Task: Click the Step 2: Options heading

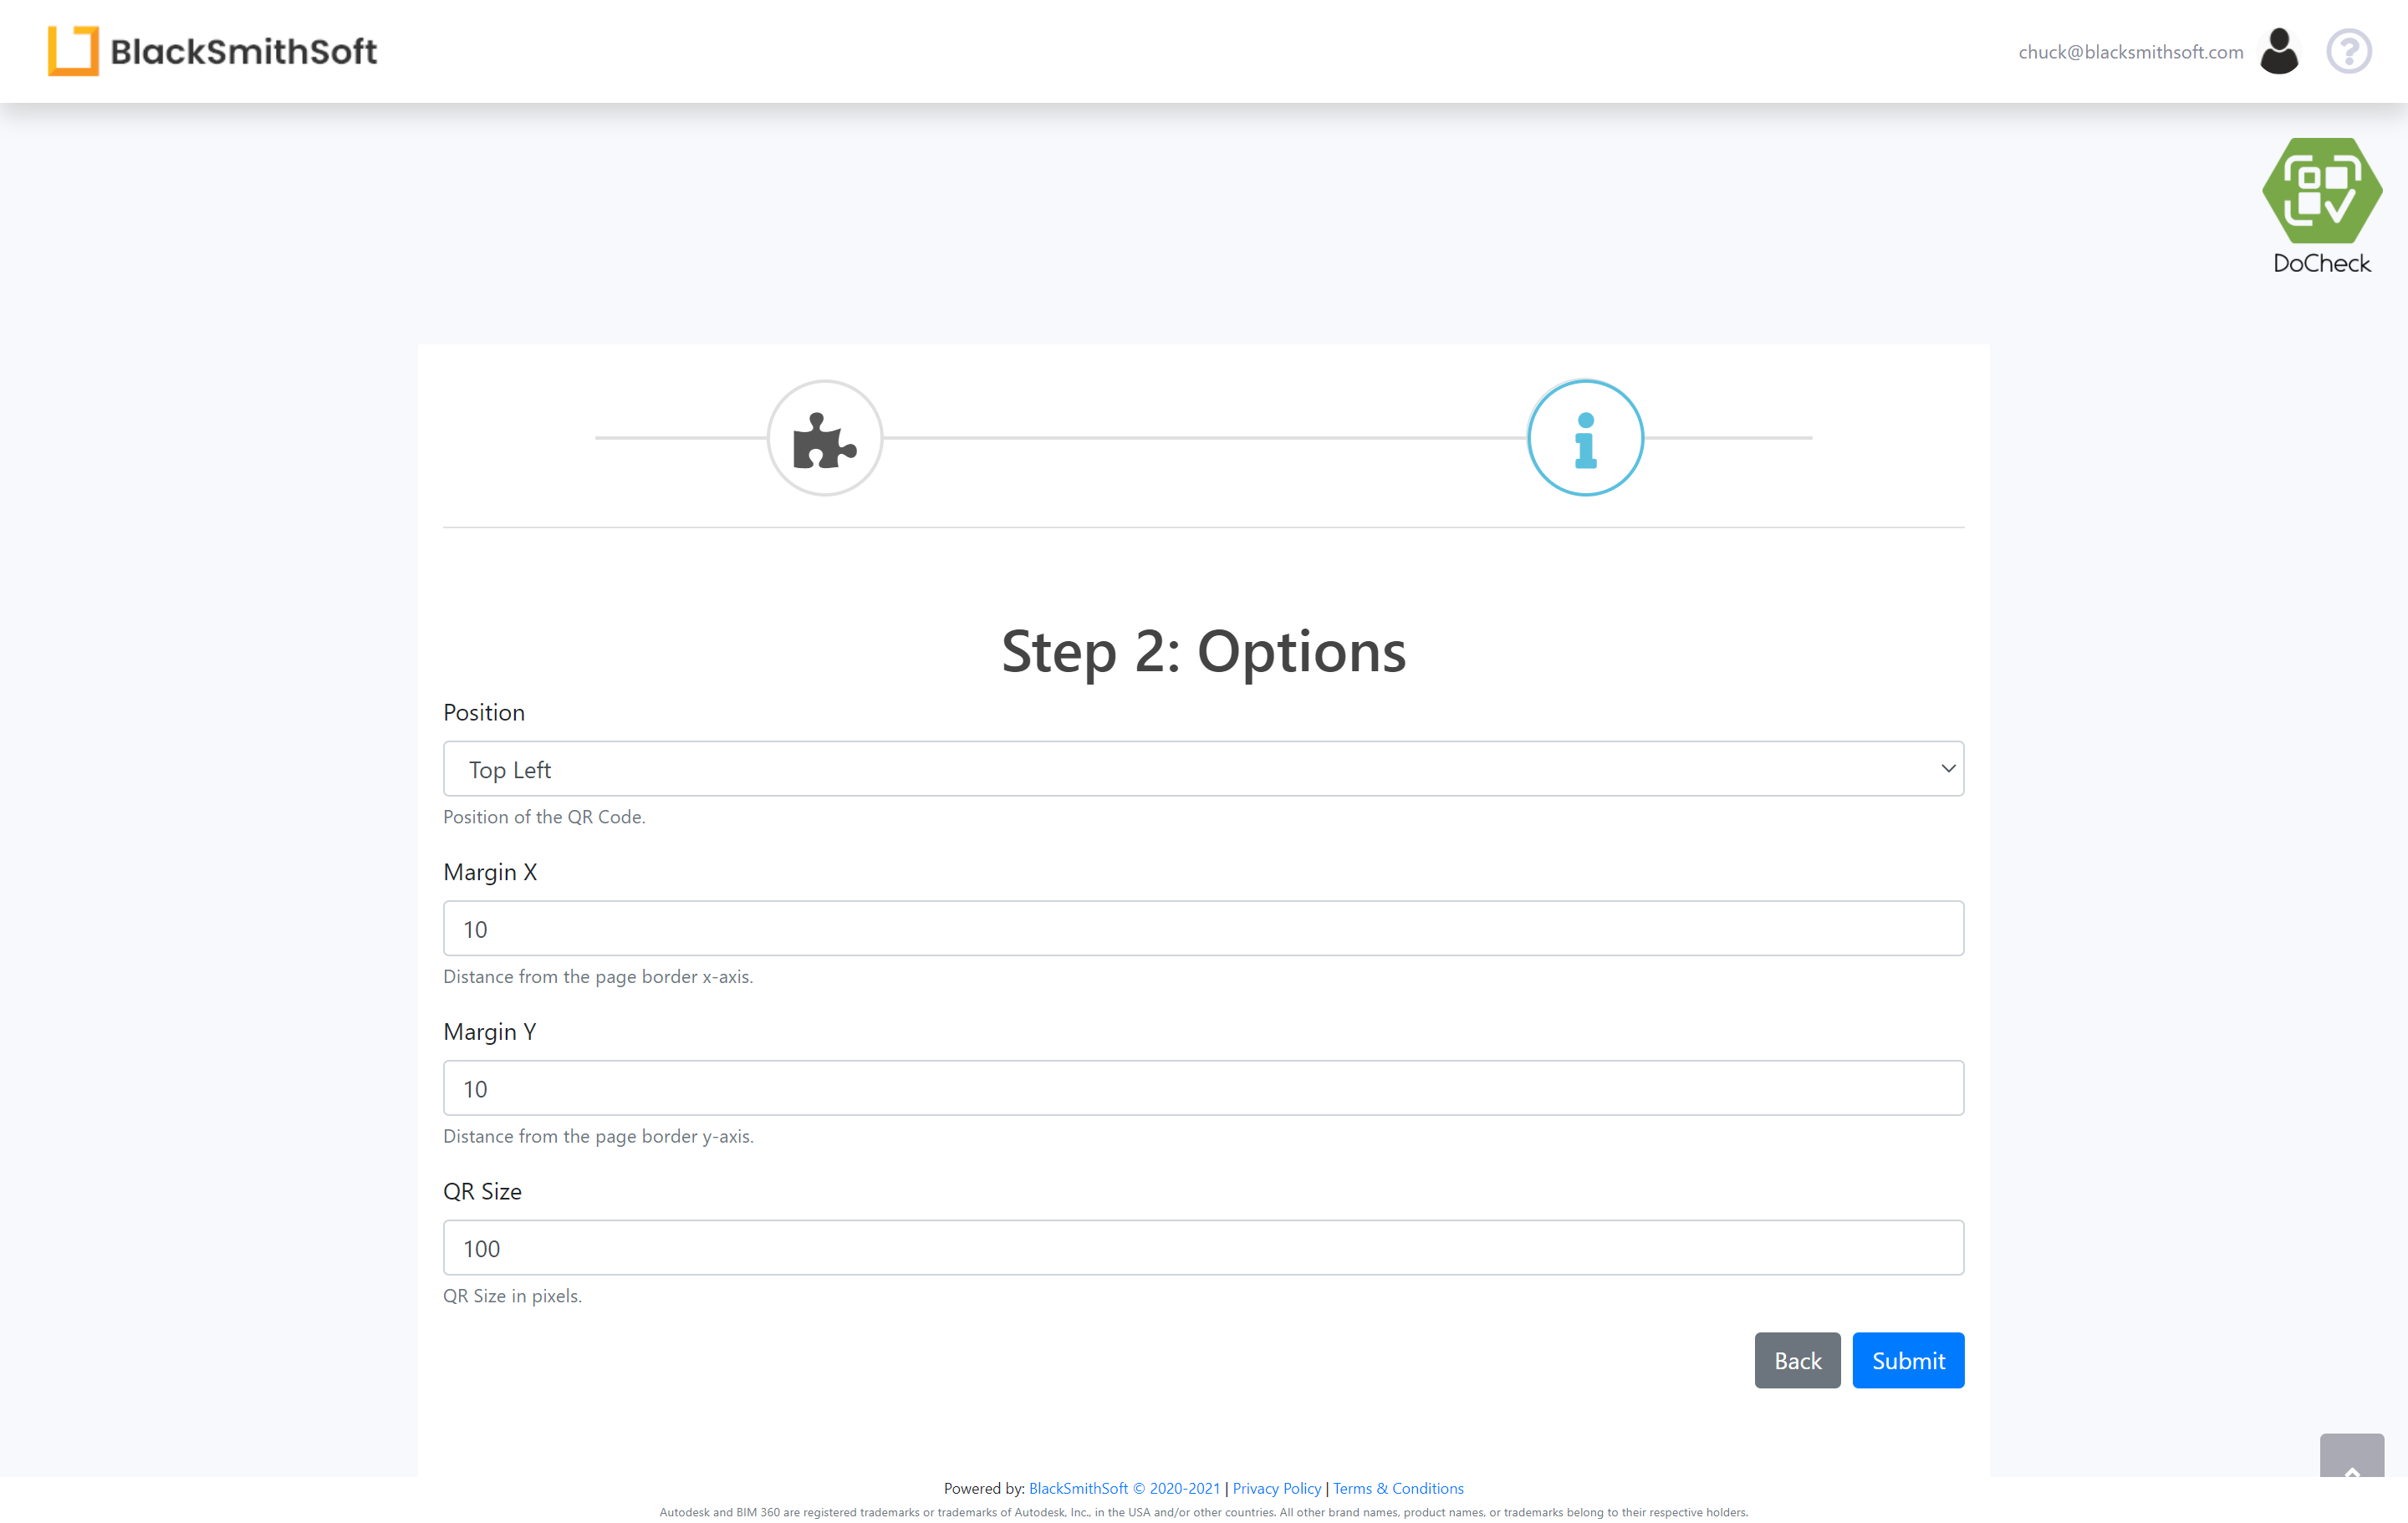Action: (1203, 651)
